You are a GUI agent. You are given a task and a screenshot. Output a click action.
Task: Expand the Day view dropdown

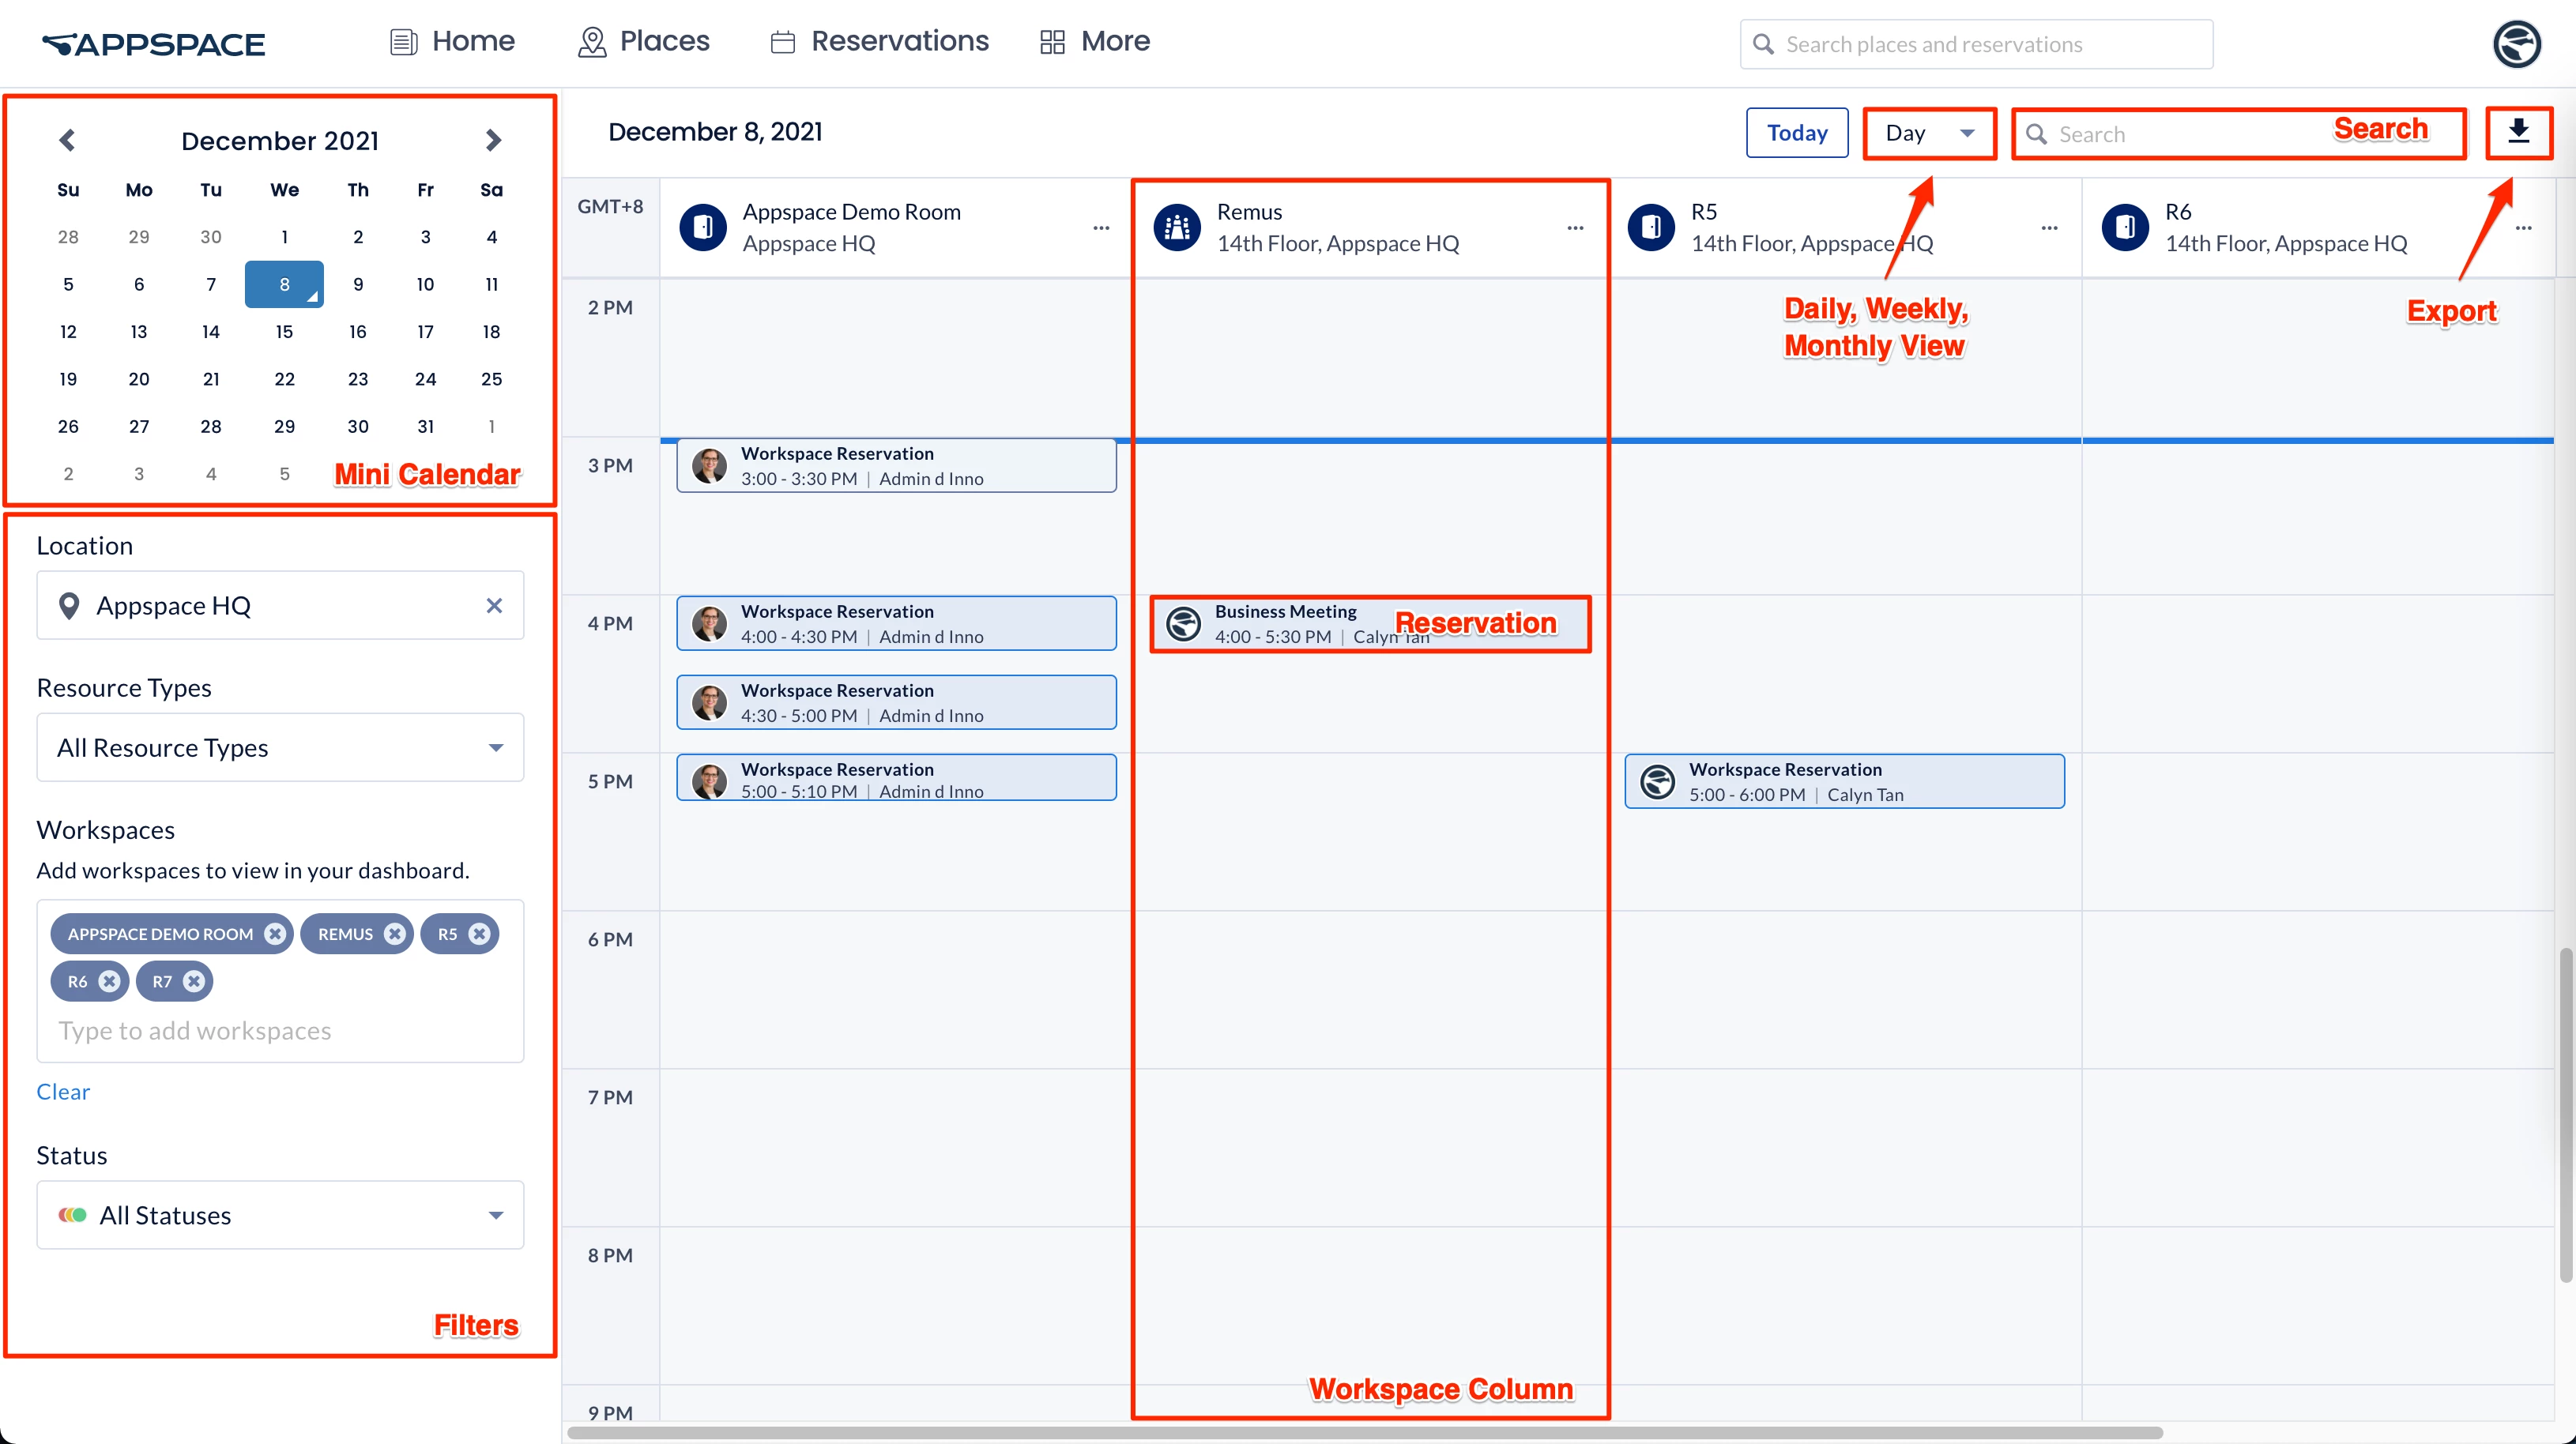click(x=1929, y=133)
